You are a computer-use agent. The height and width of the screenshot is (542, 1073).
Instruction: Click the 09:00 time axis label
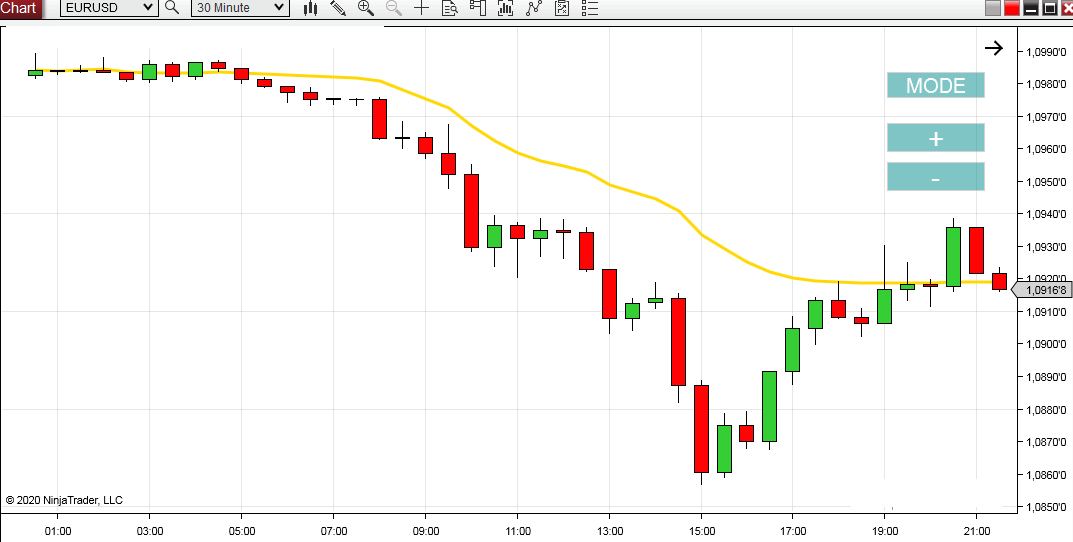tap(426, 531)
